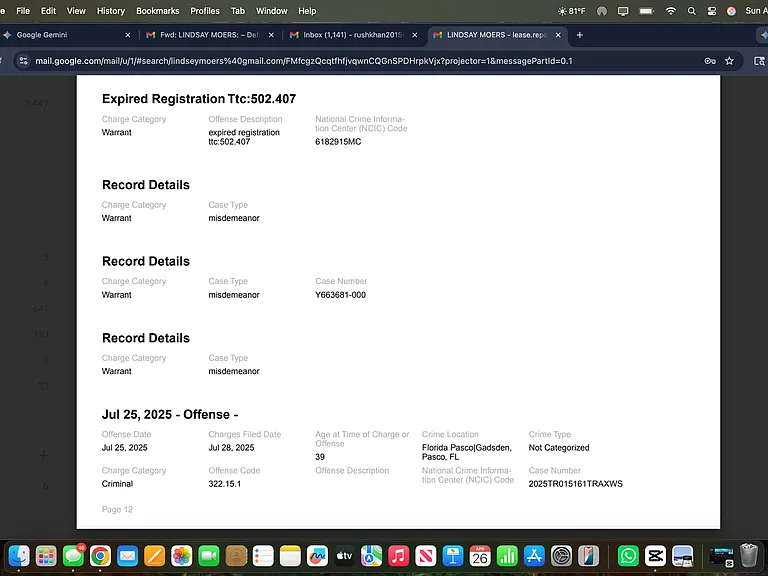The height and width of the screenshot is (576, 768).
Task: Close the LINDSAY MOERS lease tab
Action: 558,35
